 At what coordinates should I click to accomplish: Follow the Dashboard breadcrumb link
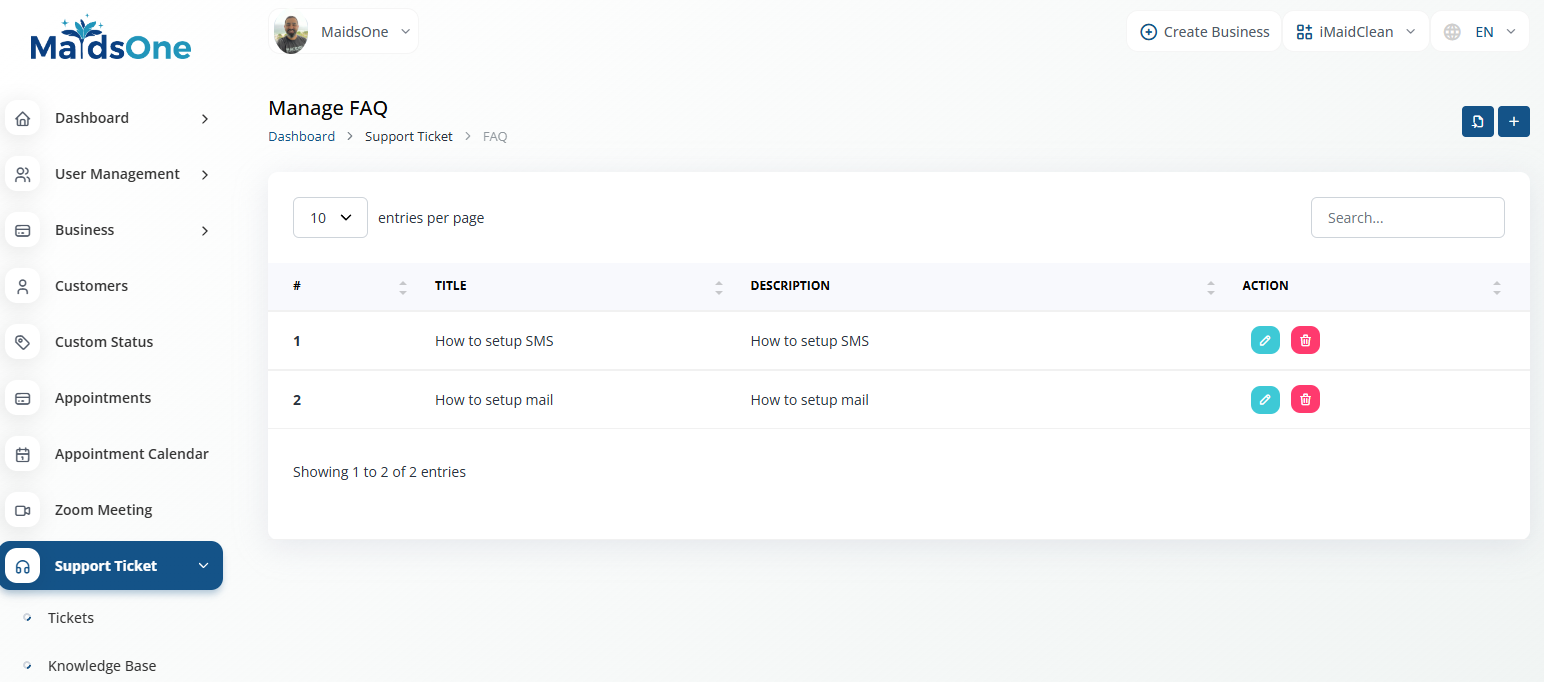301,136
